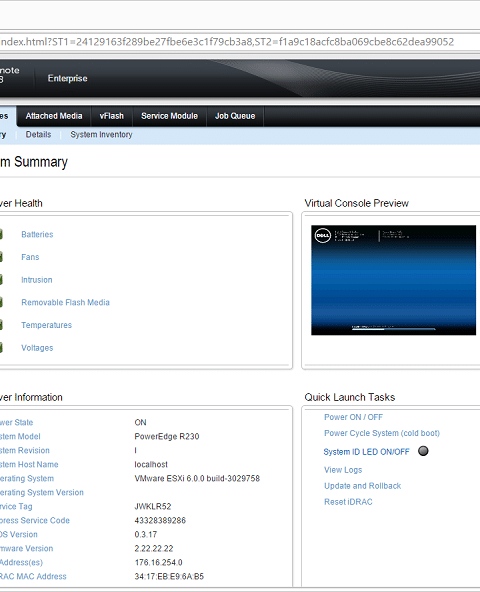Click firmware version value 2.22.22.22
This screenshot has height=592, width=480.
[x=154, y=548]
